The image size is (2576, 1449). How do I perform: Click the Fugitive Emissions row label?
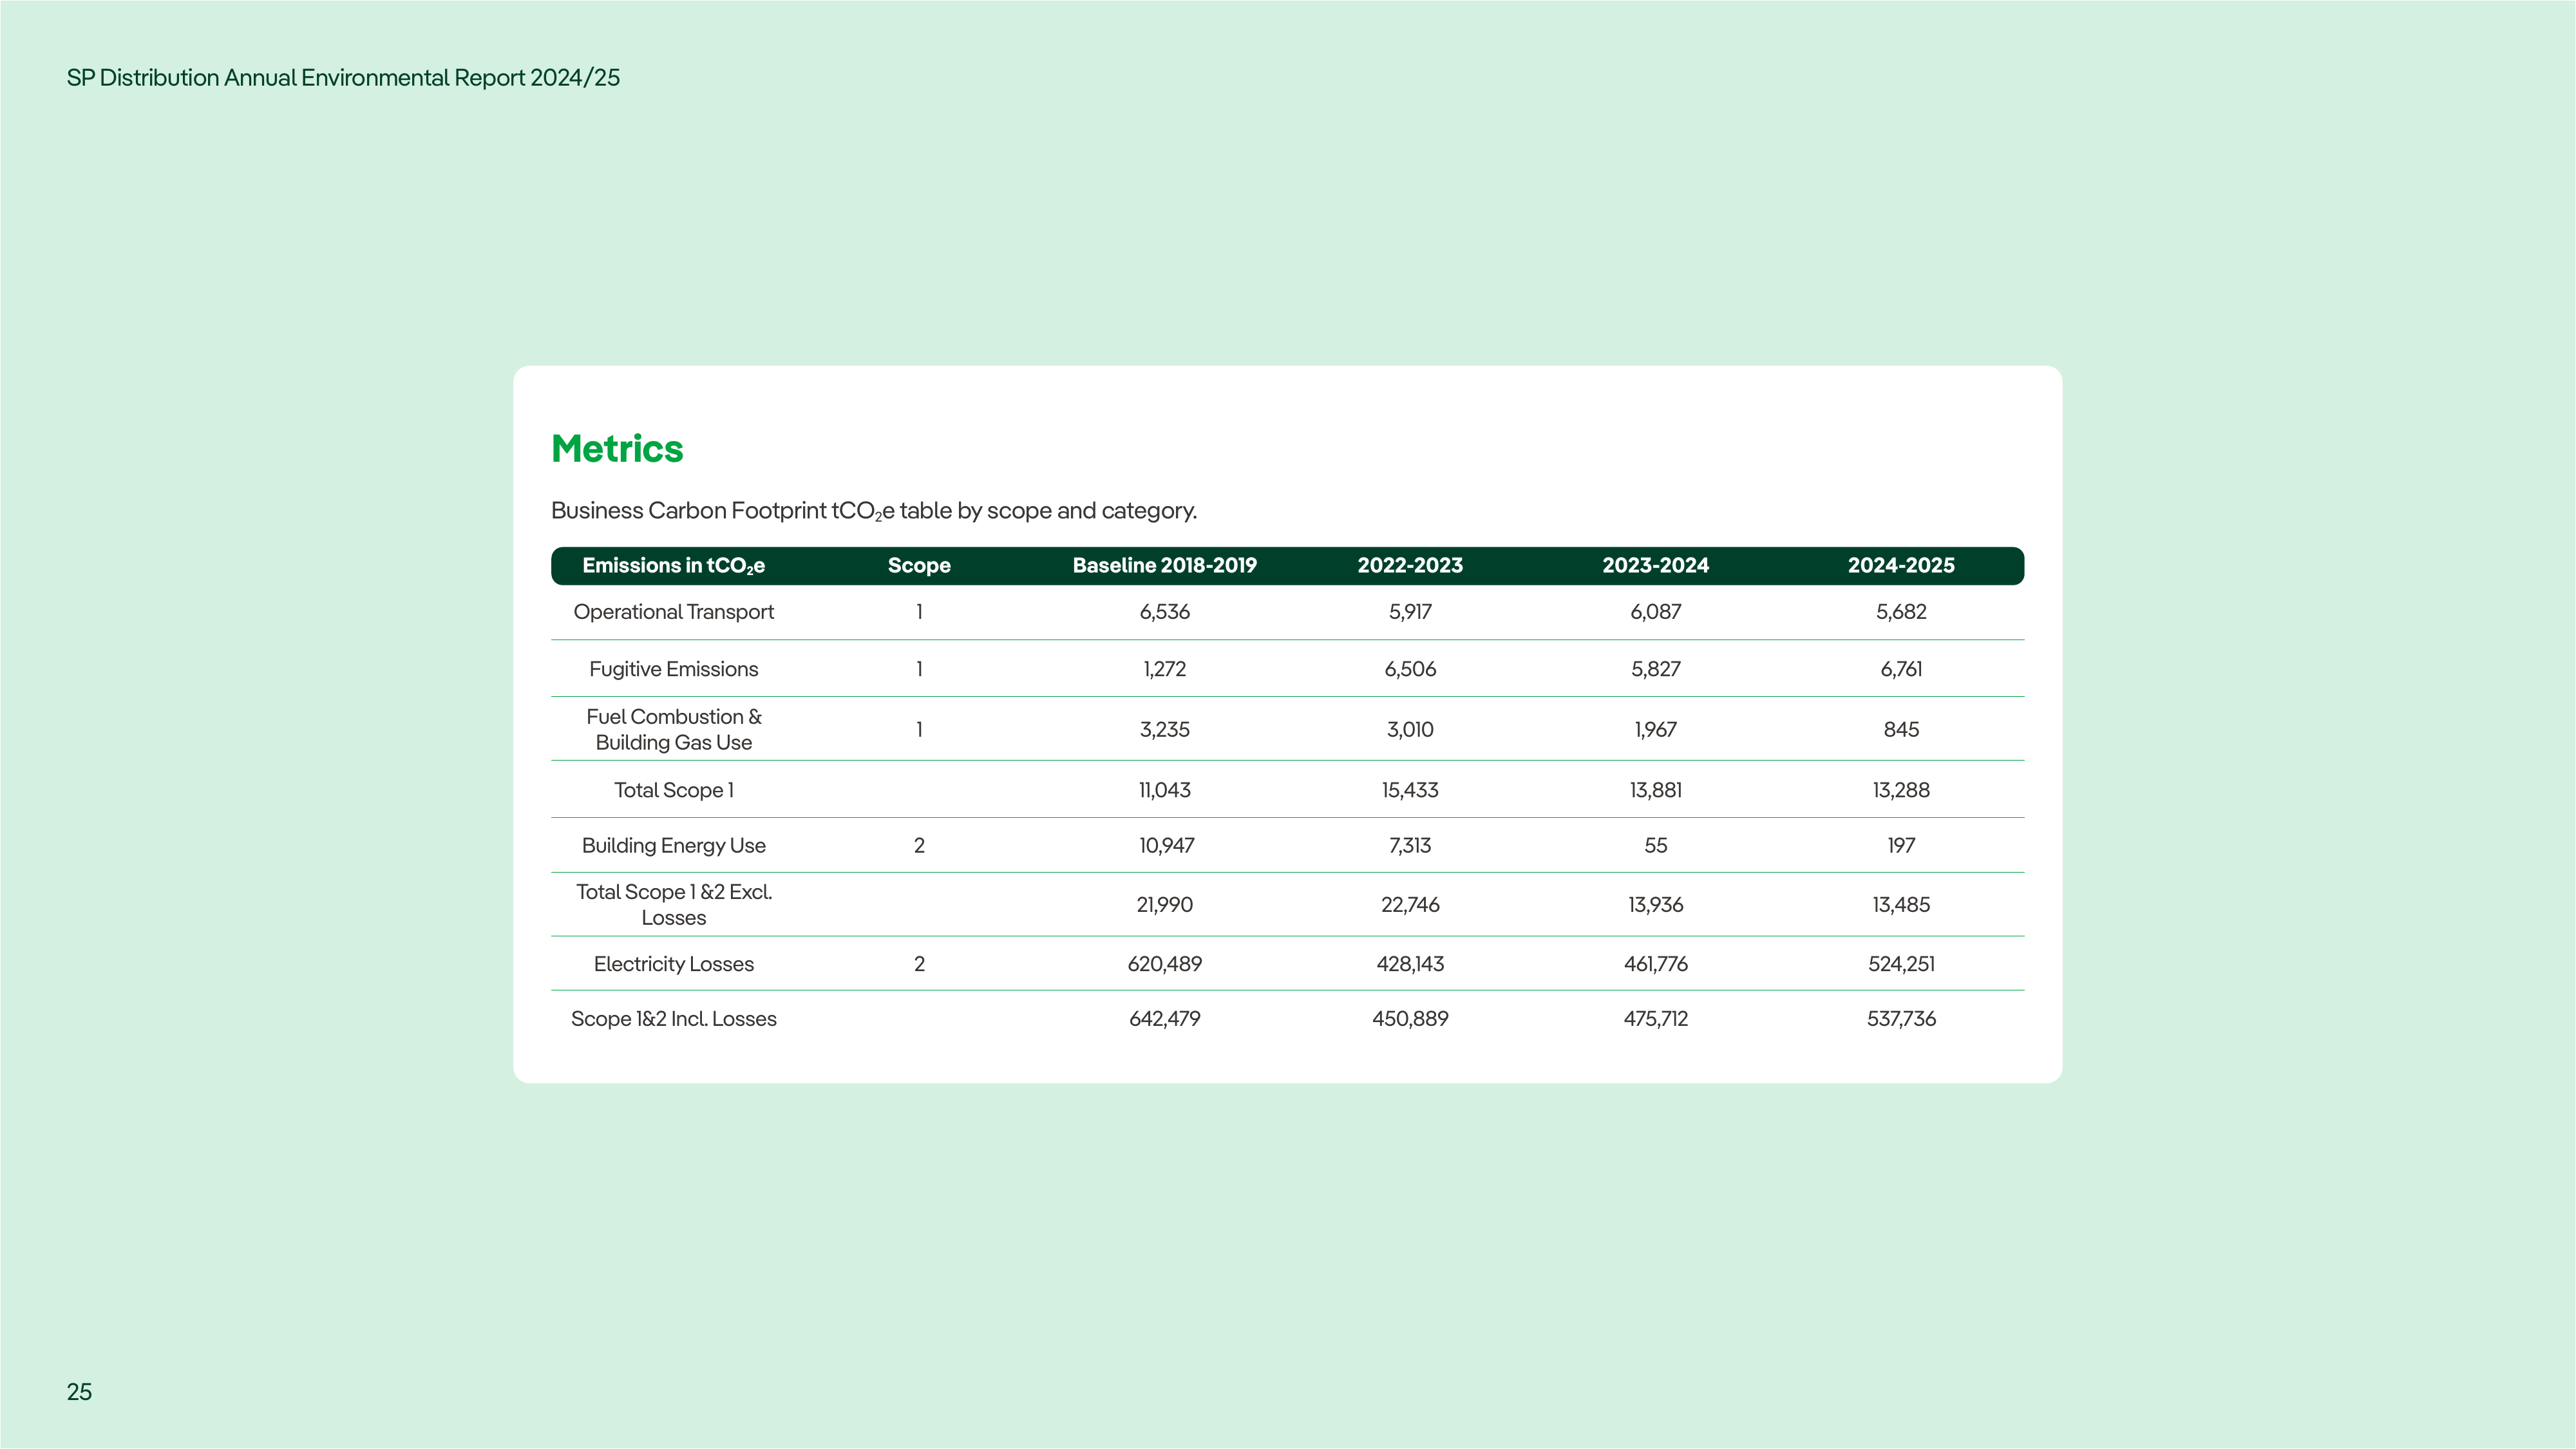pos(674,669)
